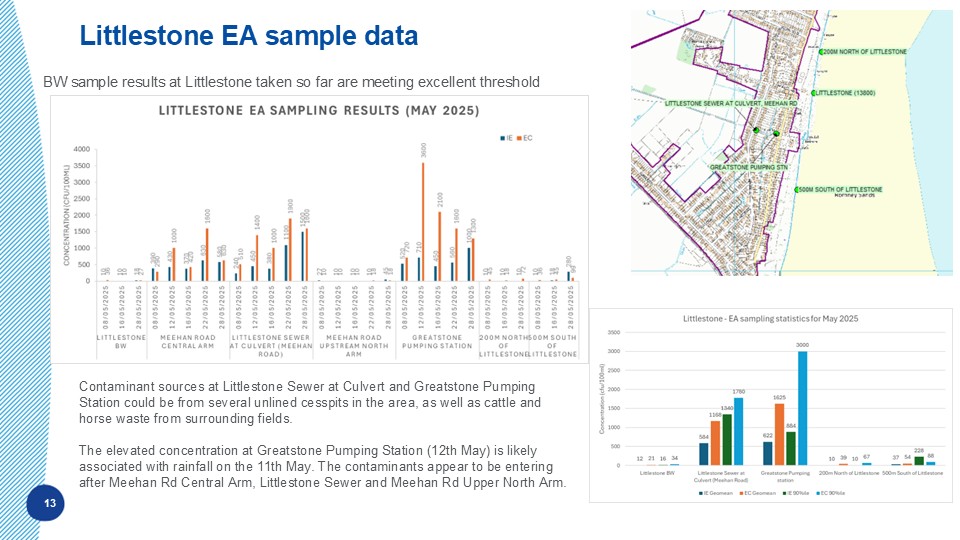Click the paragraph starting 'The elevated concentration at Greatstone'

tap(323, 467)
